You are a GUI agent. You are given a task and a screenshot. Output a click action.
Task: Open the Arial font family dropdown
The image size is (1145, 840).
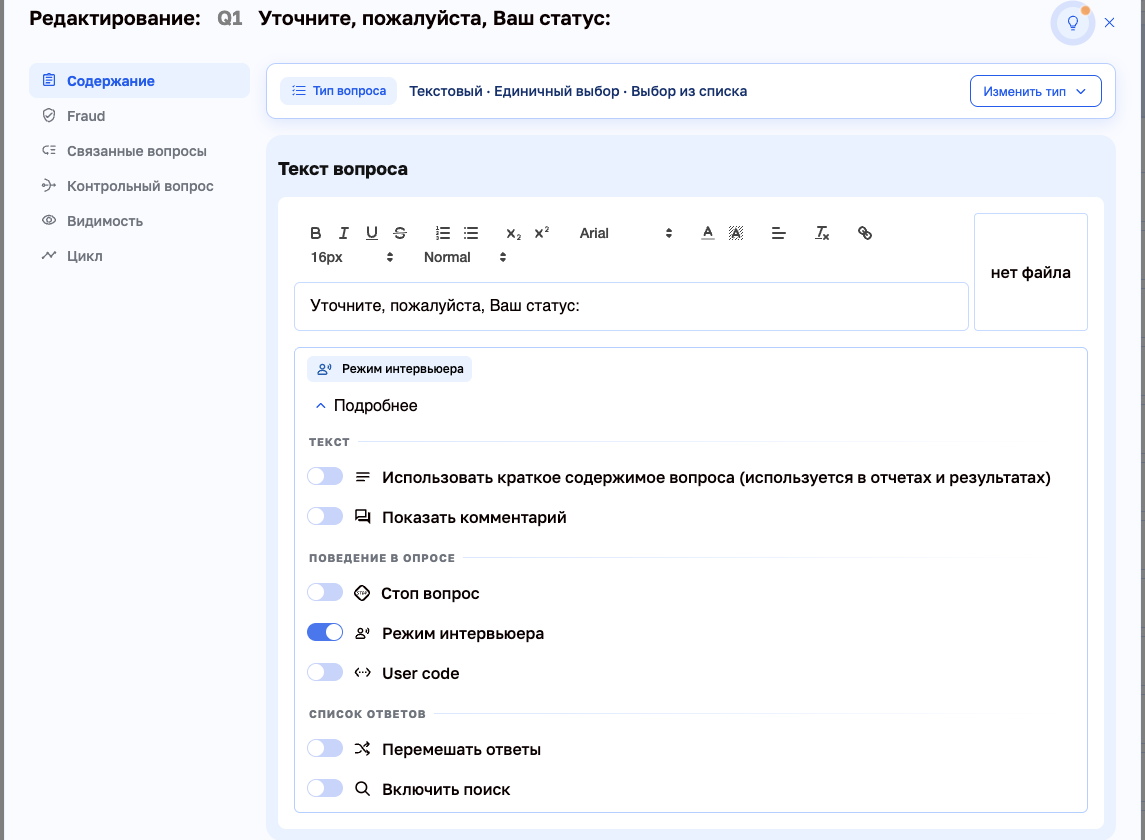coord(626,233)
